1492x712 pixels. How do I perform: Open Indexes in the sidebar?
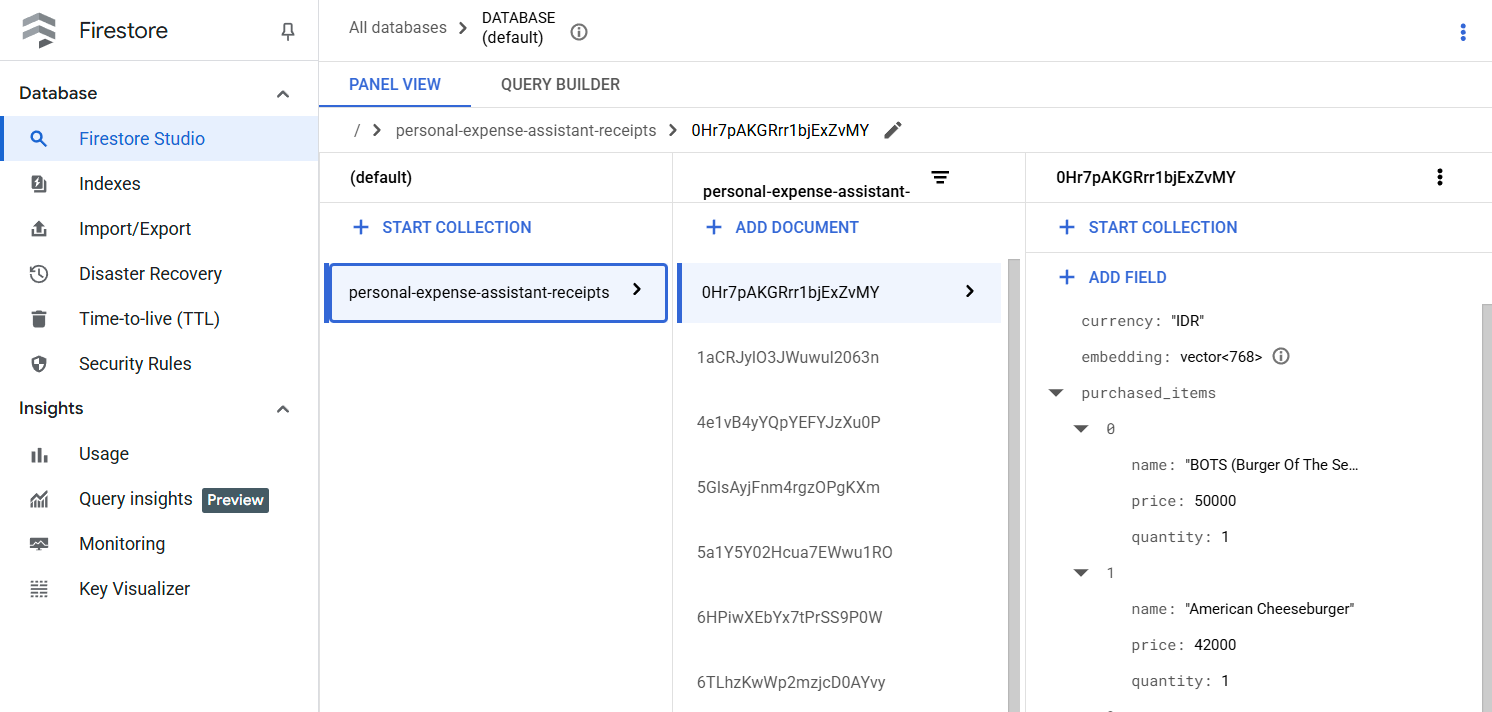coord(110,184)
